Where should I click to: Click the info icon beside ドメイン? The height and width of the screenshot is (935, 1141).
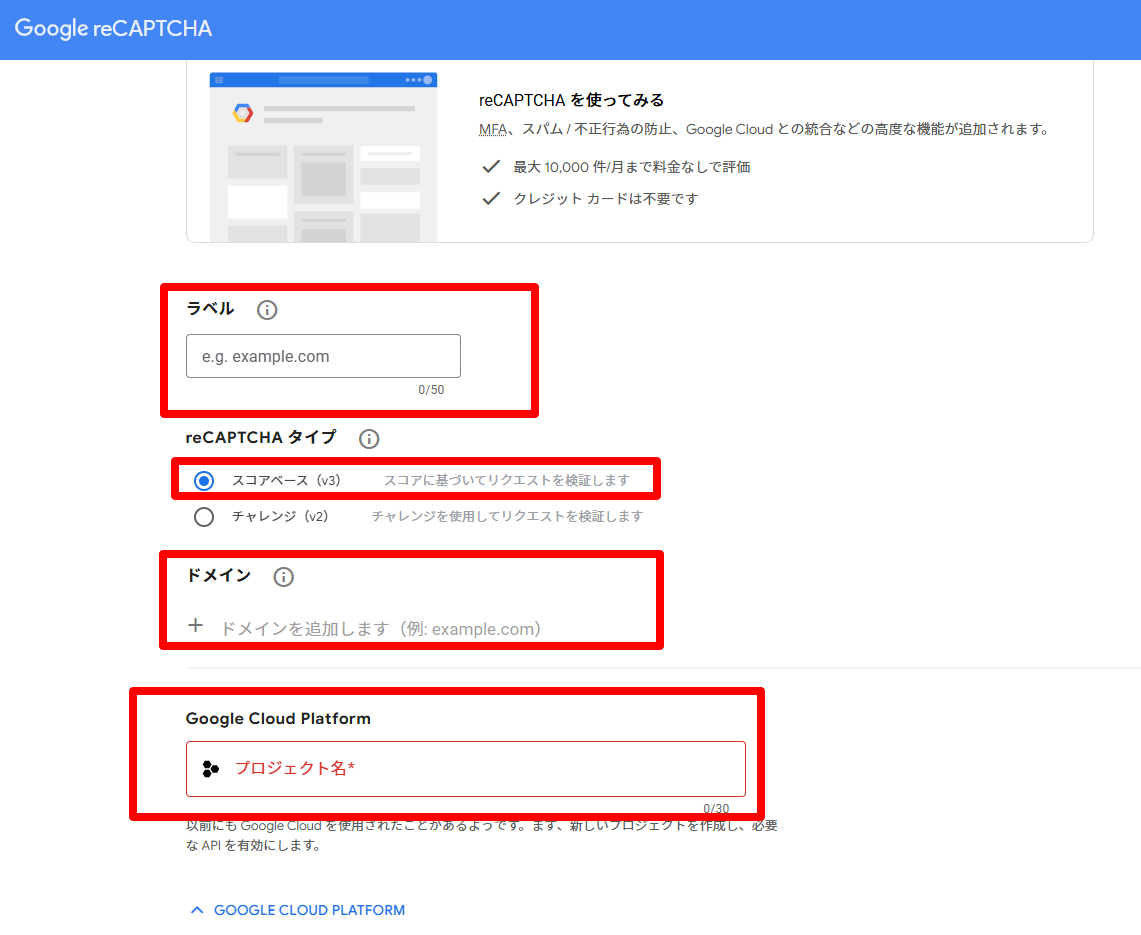tap(284, 577)
